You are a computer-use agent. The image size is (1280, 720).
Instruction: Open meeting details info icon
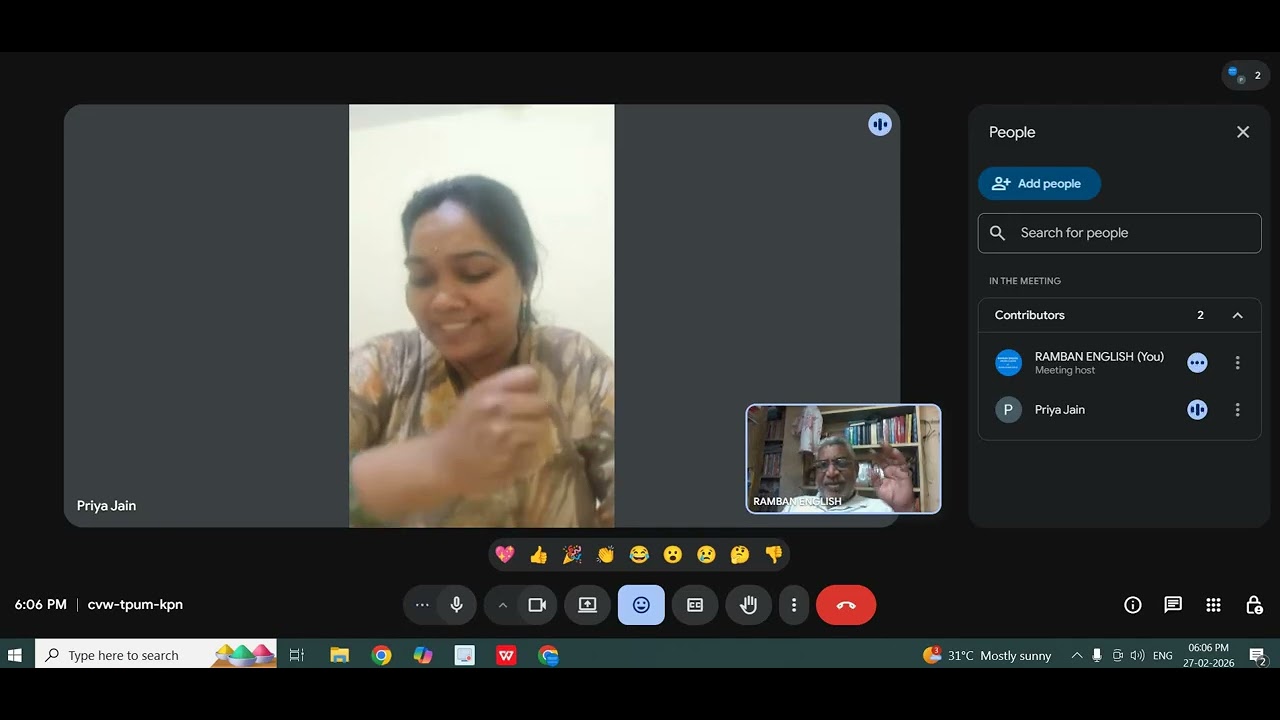(x=1133, y=605)
